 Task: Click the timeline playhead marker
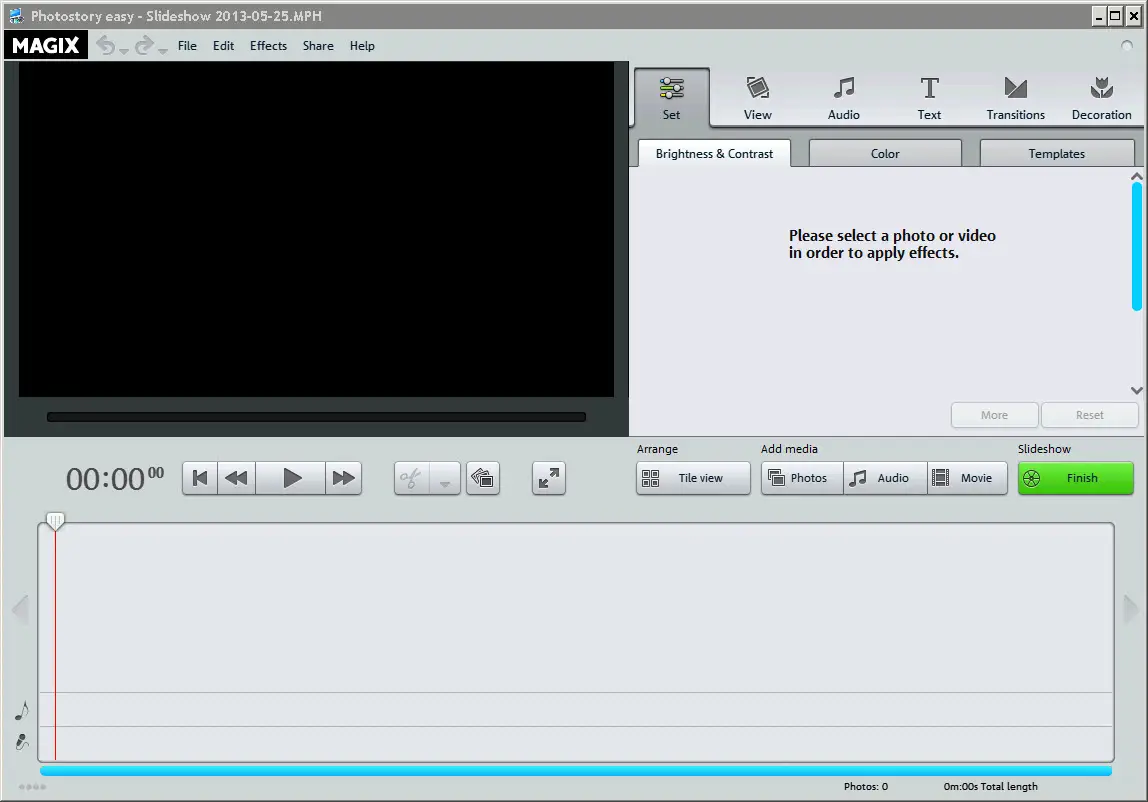tap(55, 521)
